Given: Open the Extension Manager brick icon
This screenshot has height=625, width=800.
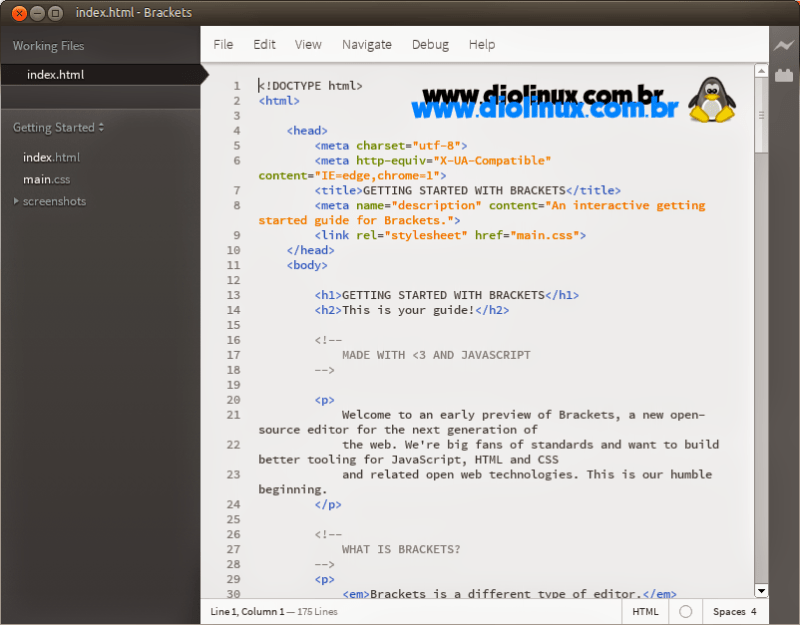Looking at the screenshot, I should pyautogui.click(x=783, y=75).
